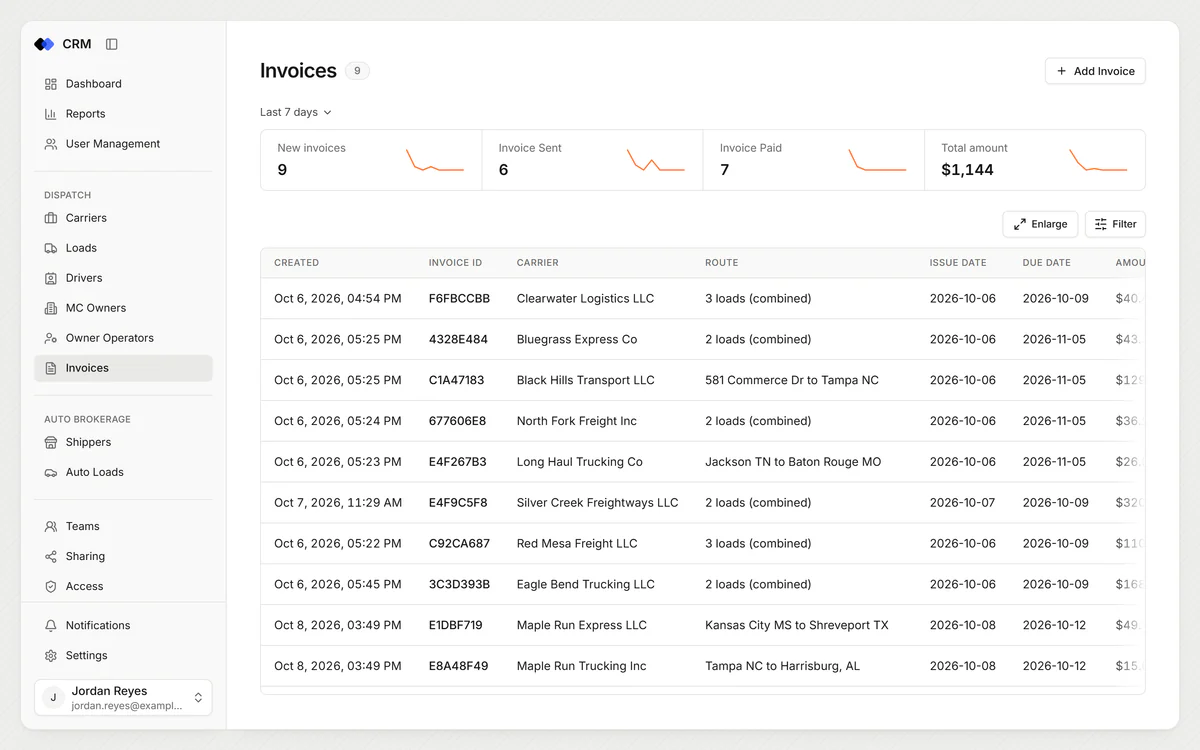Click the Invoice Paid stat card
This screenshot has width=1200, height=750.
click(814, 160)
